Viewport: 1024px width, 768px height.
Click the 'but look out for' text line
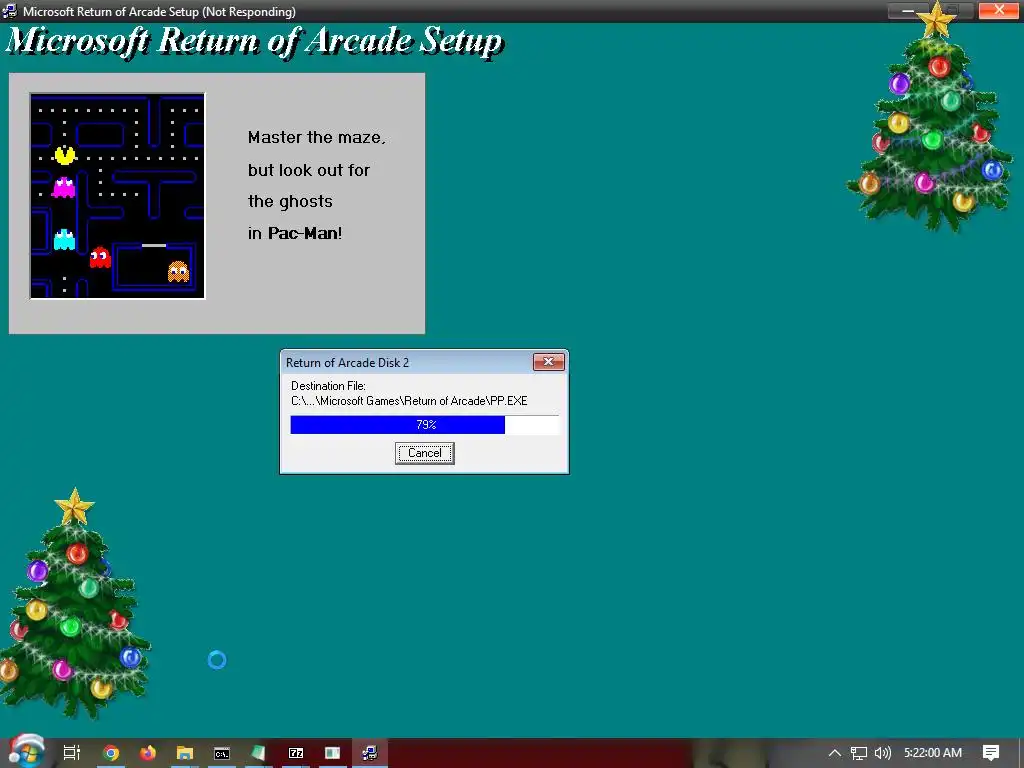[309, 170]
